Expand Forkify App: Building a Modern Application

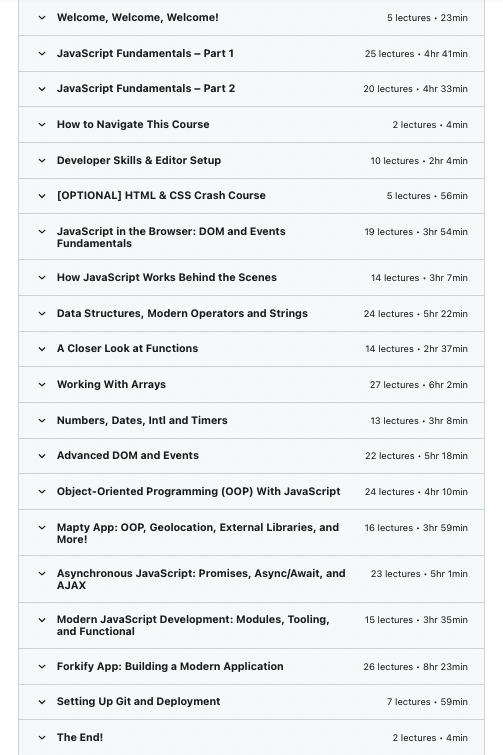170,666
